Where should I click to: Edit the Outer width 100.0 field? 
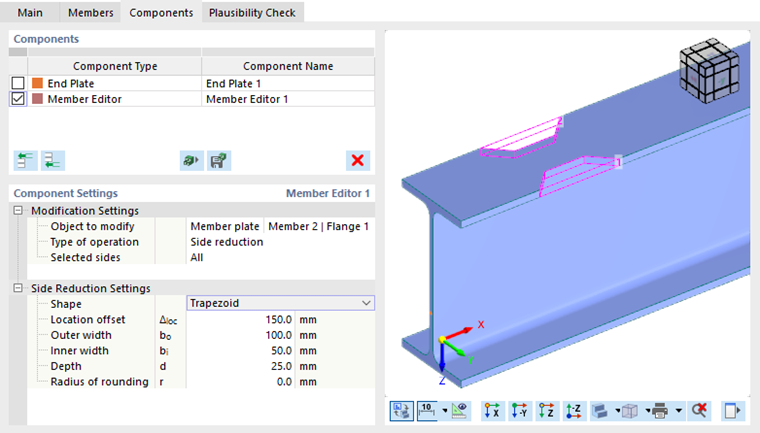pyautogui.click(x=240, y=335)
